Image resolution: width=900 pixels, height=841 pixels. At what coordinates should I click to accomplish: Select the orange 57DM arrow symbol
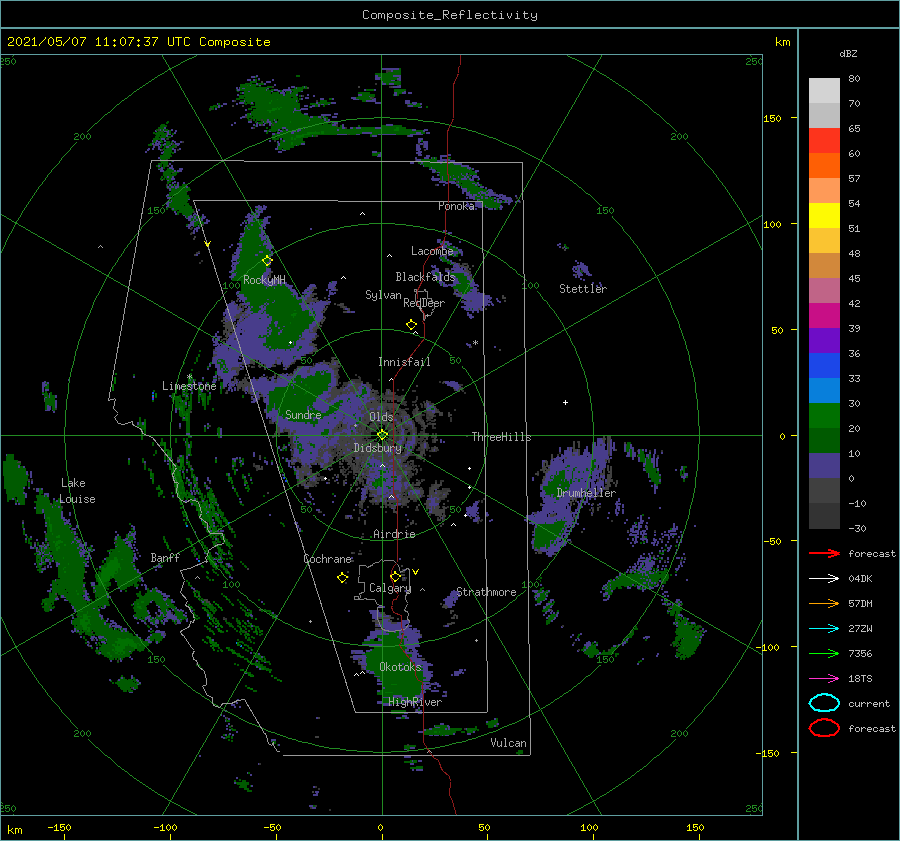pyautogui.click(x=824, y=603)
